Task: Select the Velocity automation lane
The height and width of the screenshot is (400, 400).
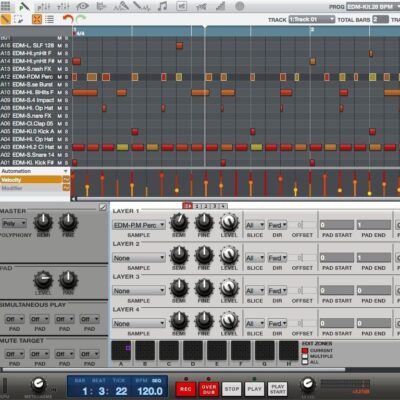Action: 31,180
